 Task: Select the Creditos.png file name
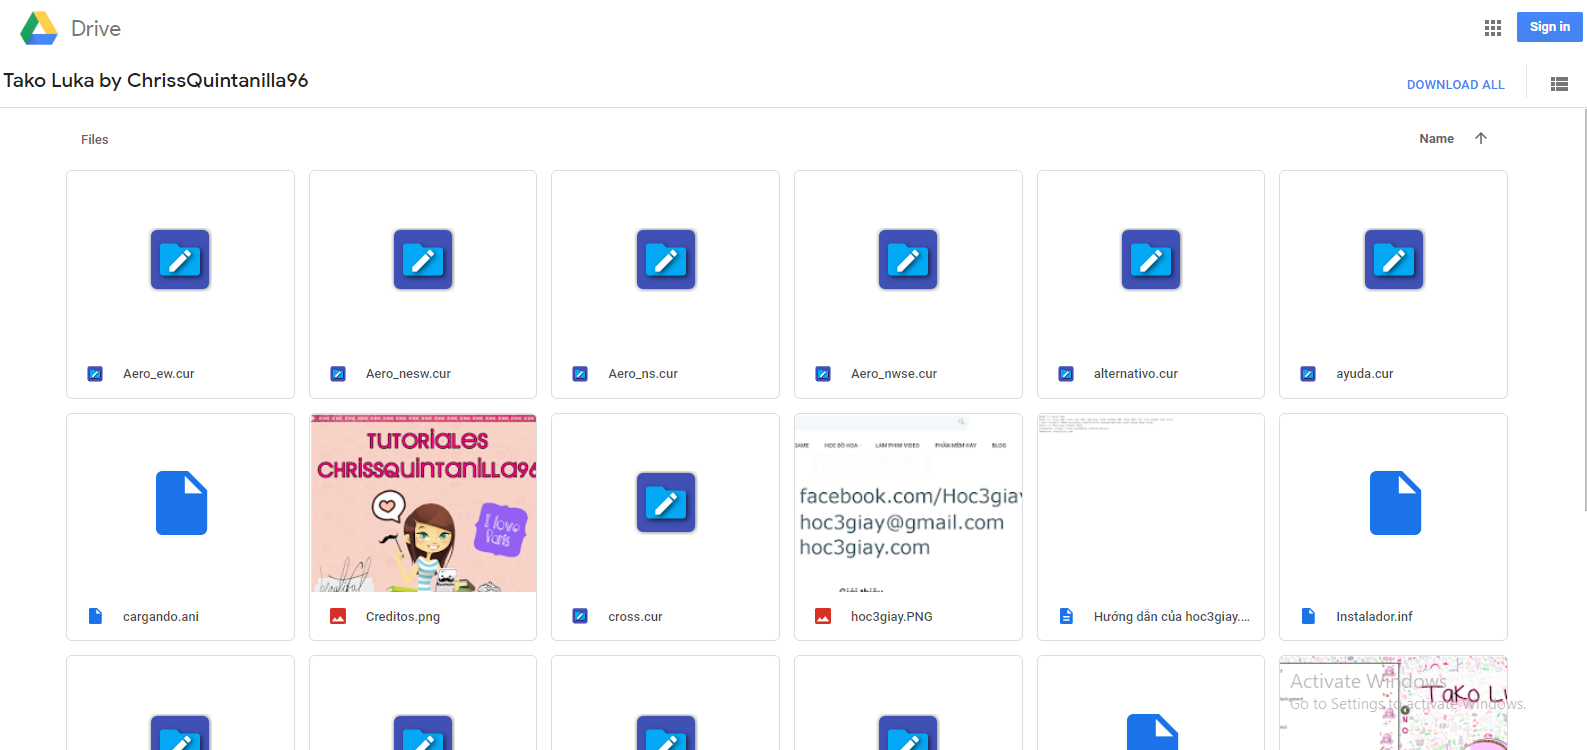click(x=403, y=617)
